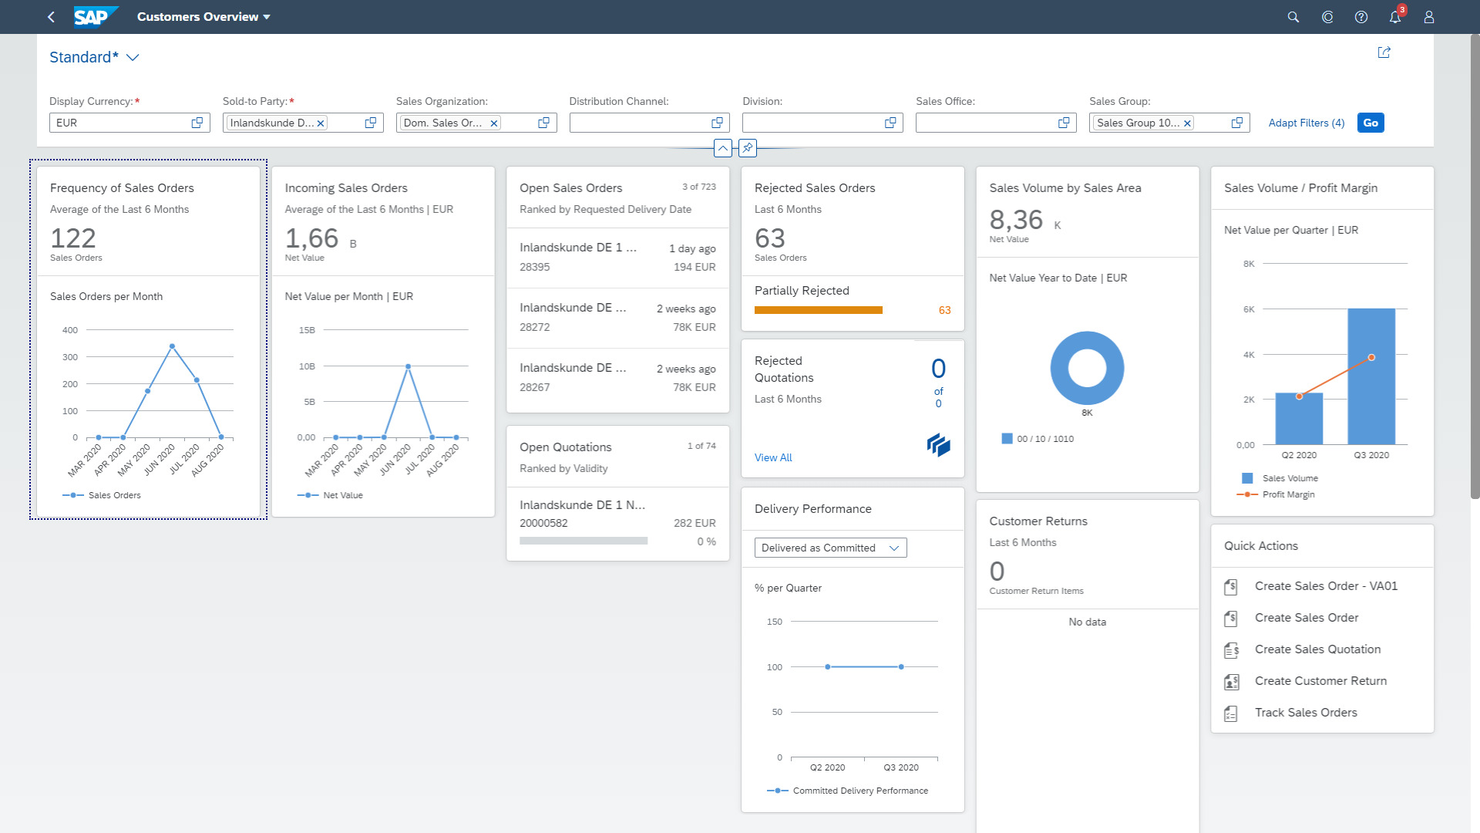Viewport: 1480px width, 833px height.
Task: Open the global search icon
Action: pyautogui.click(x=1293, y=17)
